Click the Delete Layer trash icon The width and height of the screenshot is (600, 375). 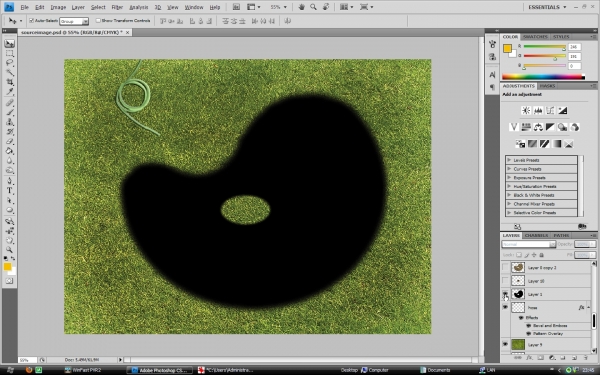pyautogui.click(x=585, y=358)
